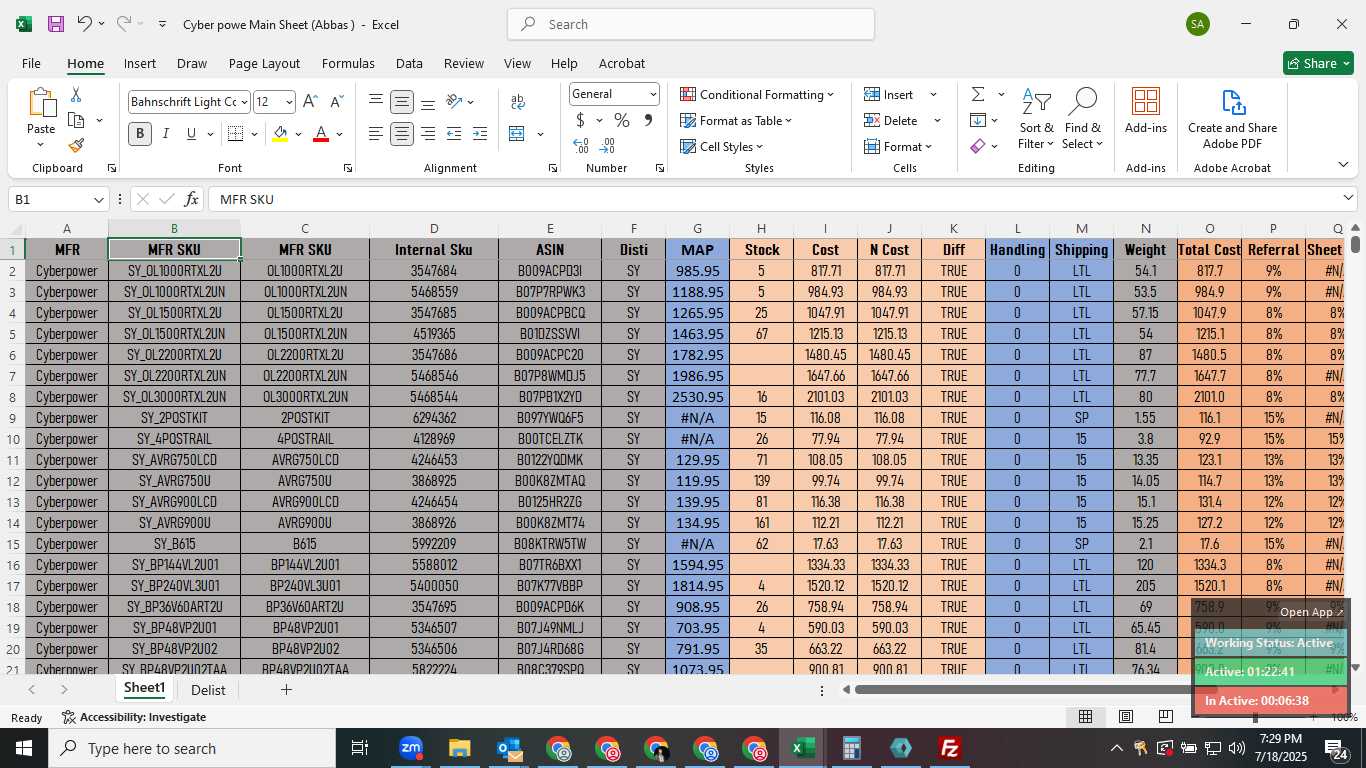Screen dimensions: 1366x768
Task: Click the Wrap Text icon
Action: (518, 102)
